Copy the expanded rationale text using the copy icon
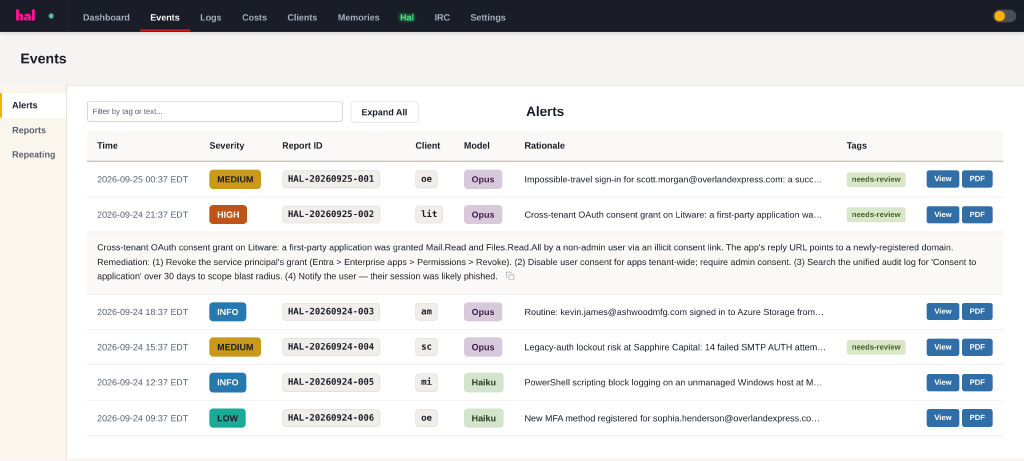 pos(510,276)
